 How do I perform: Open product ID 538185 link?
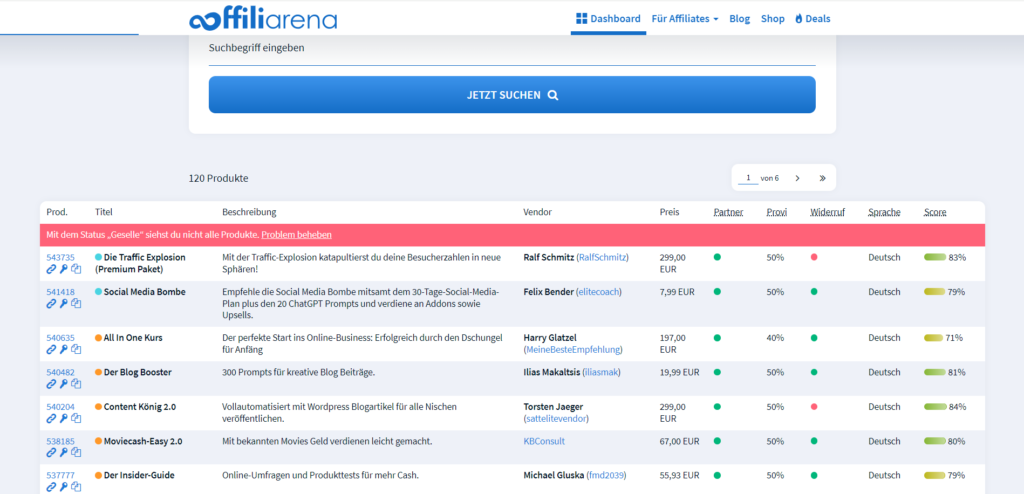[60, 441]
